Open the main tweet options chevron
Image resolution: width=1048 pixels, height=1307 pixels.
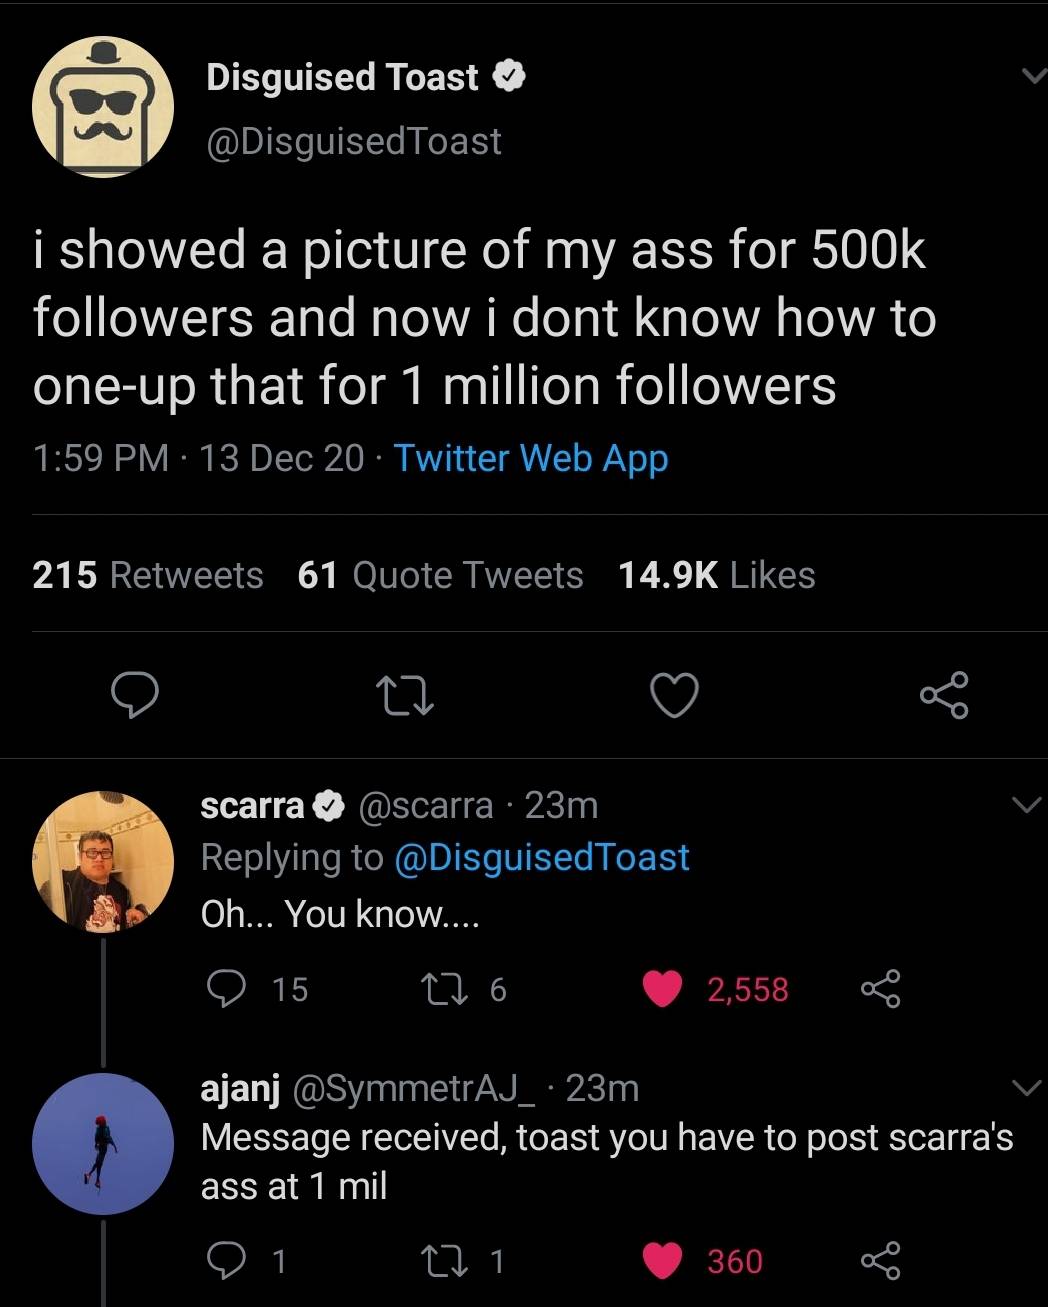tap(1027, 77)
